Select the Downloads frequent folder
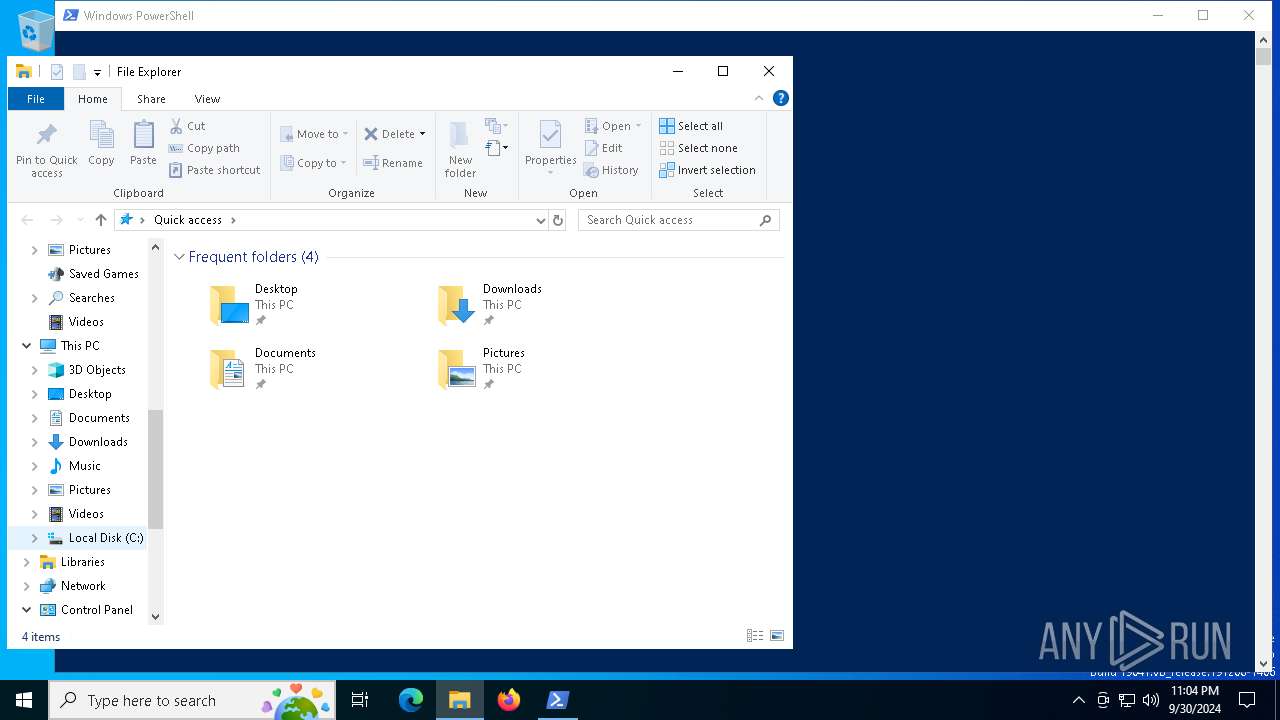 [x=491, y=305]
